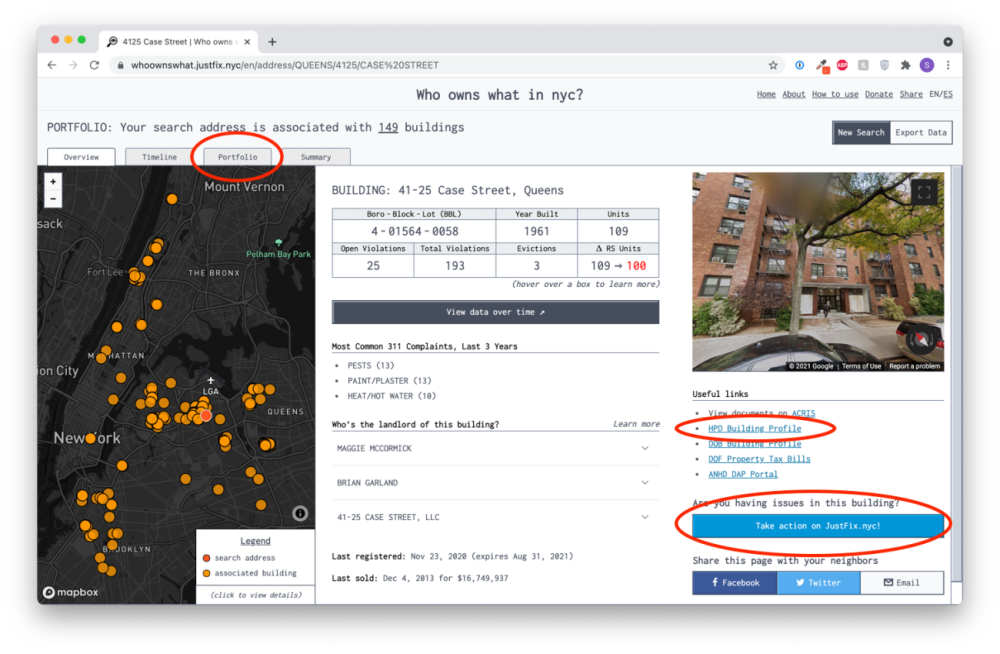Click Take action on JustFix.nyc button
Image resolution: width=1000 pixels, height=654 pixels.
pos(818,526)
